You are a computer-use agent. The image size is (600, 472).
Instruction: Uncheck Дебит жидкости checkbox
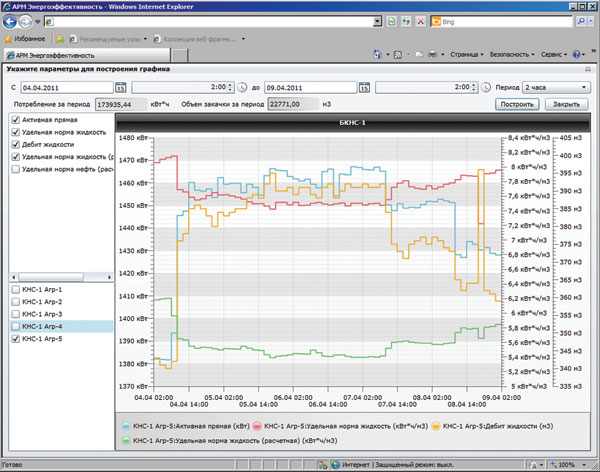pos(15,144)
